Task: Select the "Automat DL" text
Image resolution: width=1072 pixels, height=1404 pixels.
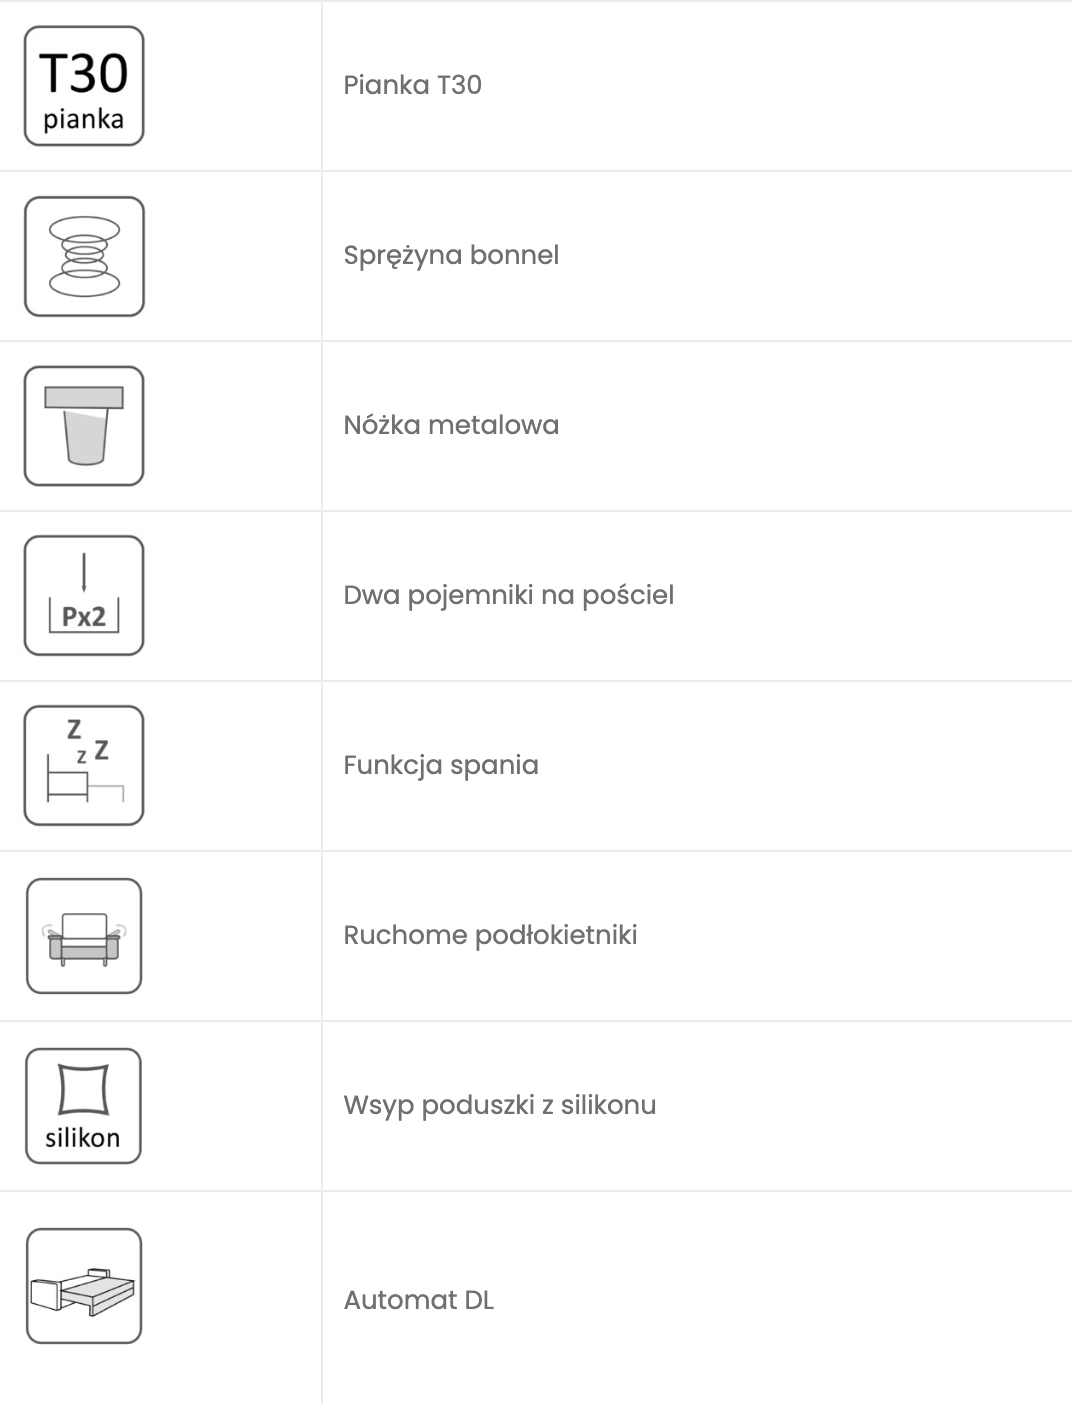Action: click(x=419, y=1300)
